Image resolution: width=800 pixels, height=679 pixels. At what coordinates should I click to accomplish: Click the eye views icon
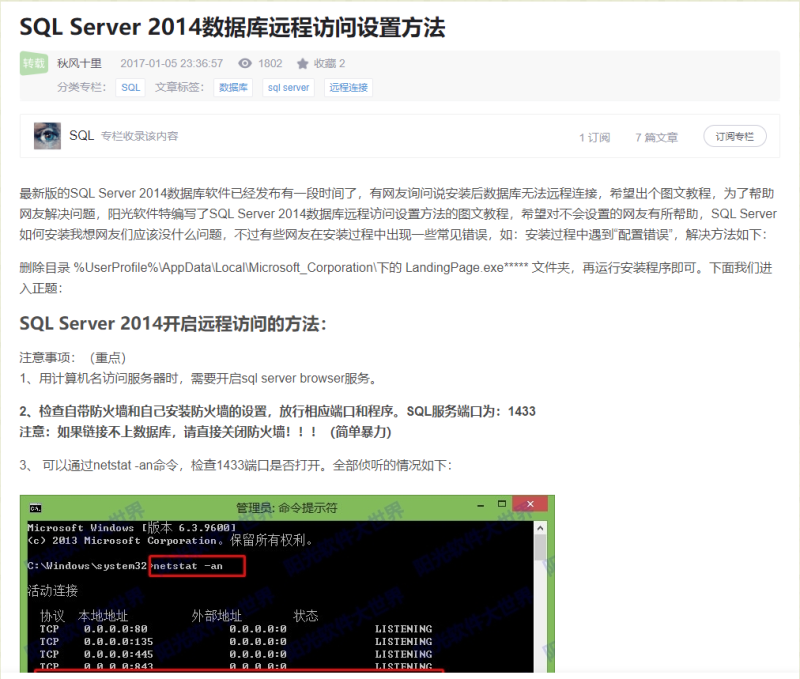[x=245, y=63]
